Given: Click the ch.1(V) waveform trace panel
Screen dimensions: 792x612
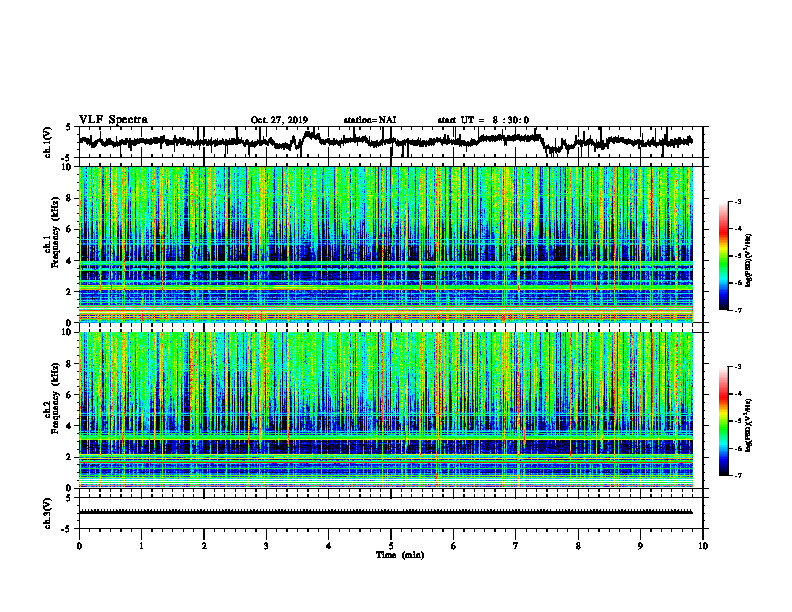Looking at the screenshot, I should (391, 142).
